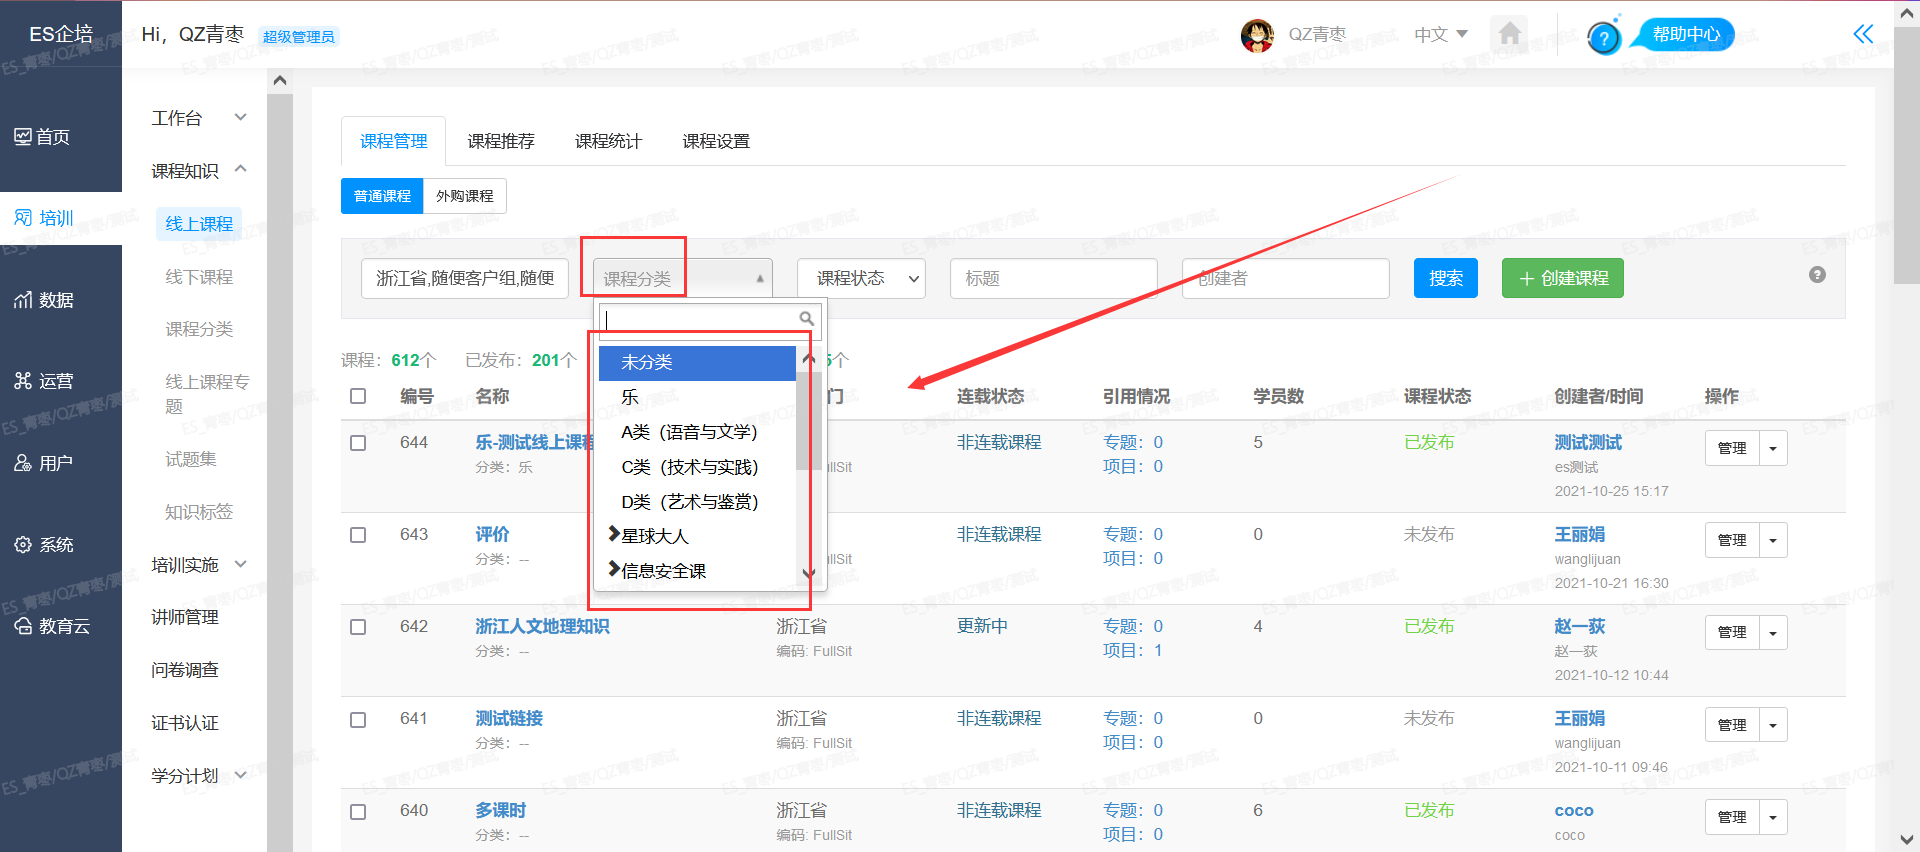This screenshot has height=852, width=1920.
Task: Choose 未分类 in category list
Action: coord(697,362)
